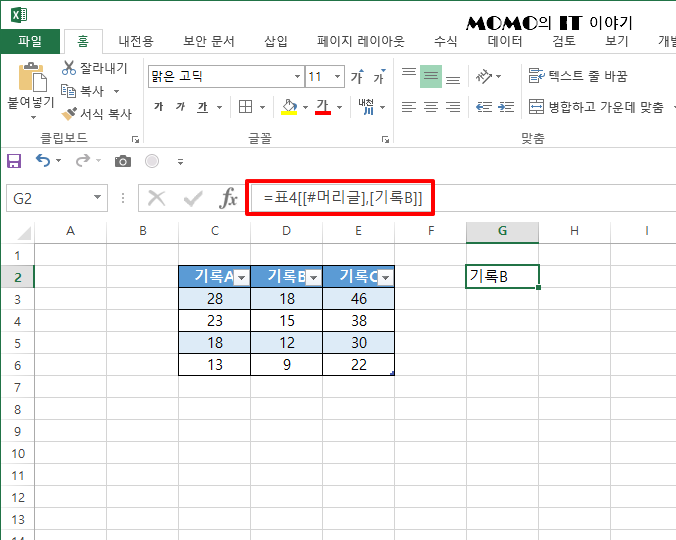
Task: Switch to the Insert (삽입) tab
Action: click(x=276, y=41)
